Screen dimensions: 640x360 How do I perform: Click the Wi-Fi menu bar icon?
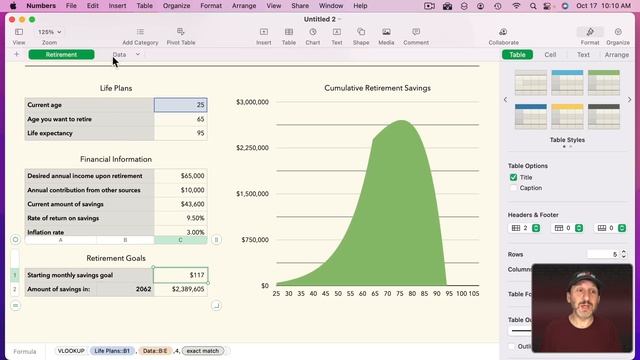516,6
